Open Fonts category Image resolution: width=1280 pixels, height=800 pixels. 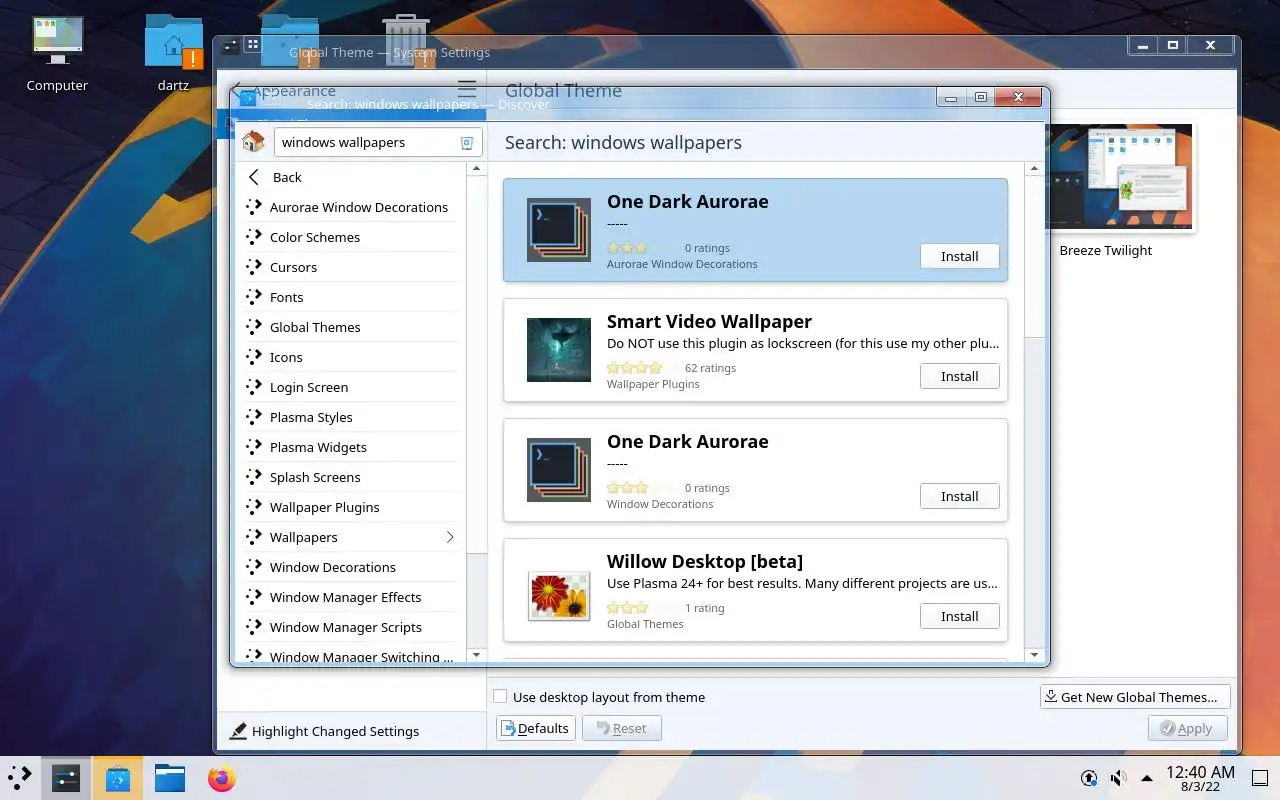[350, 297]
